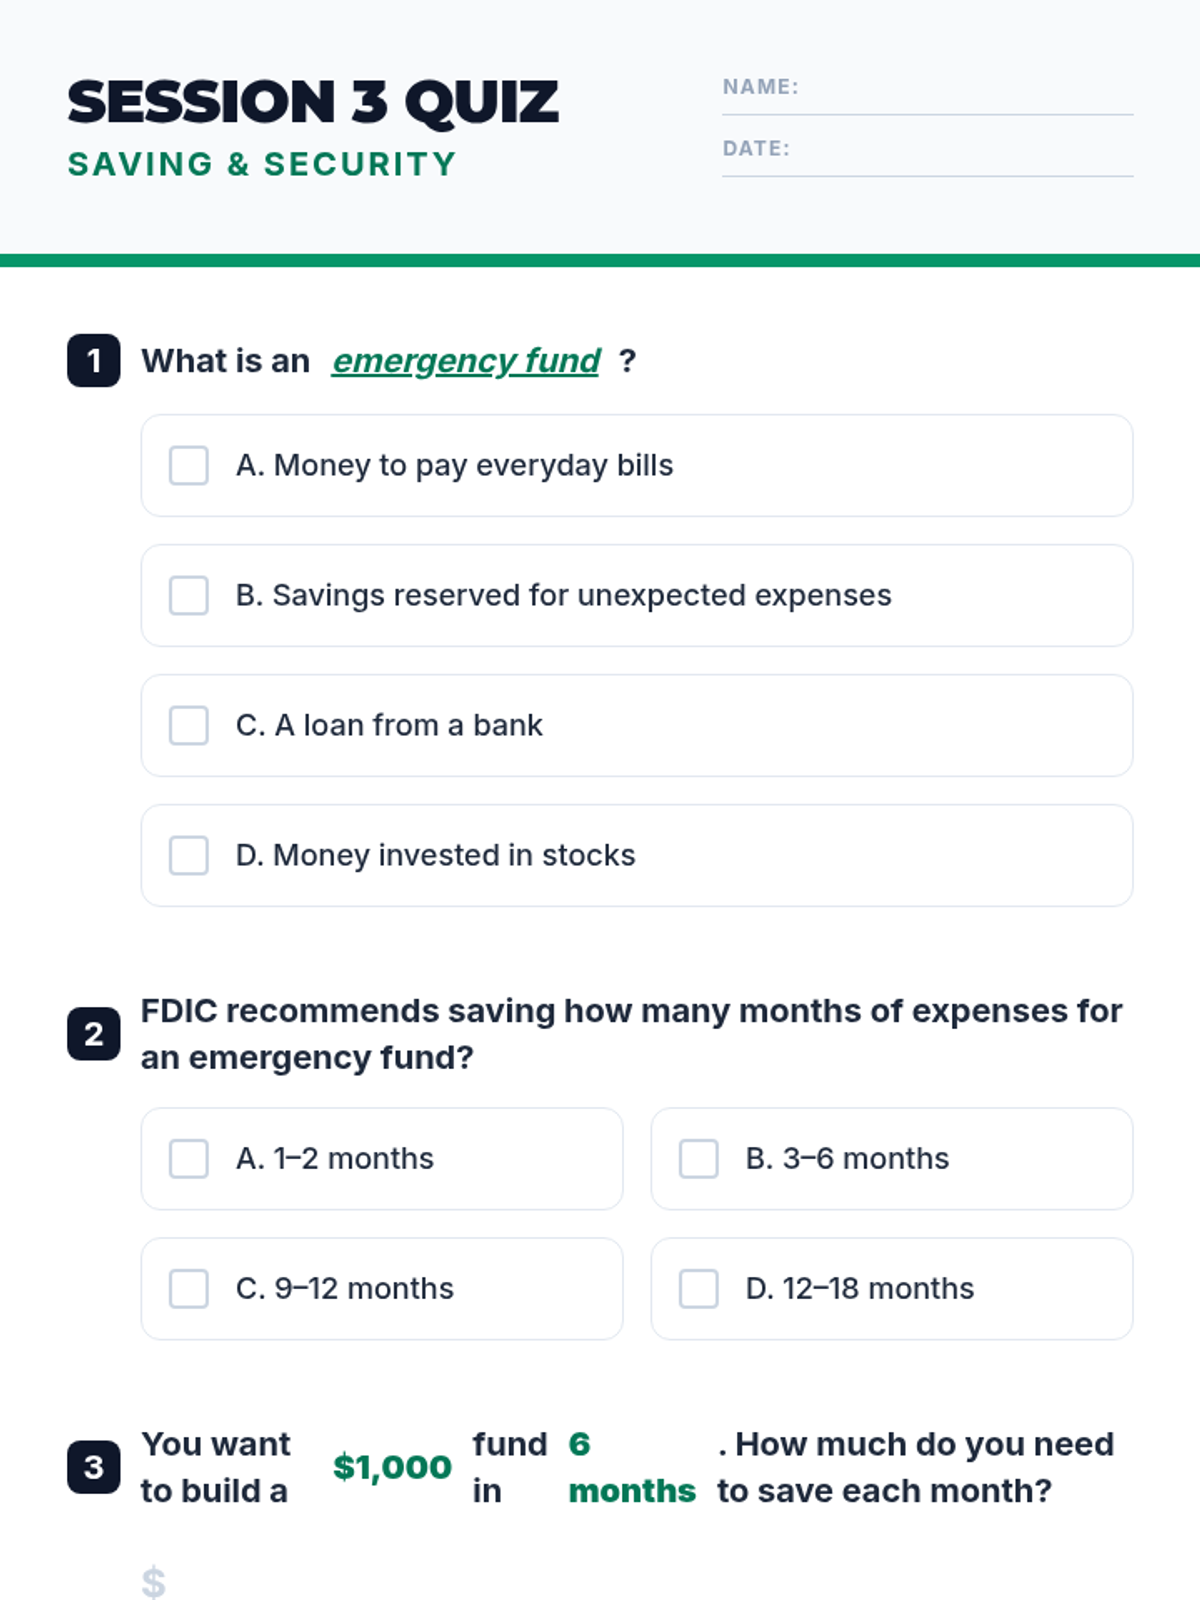This screenshot has height=1600, width=1200.
Task: Select the B. 3–6 months answer card
Action: (x=892, y=1159)
